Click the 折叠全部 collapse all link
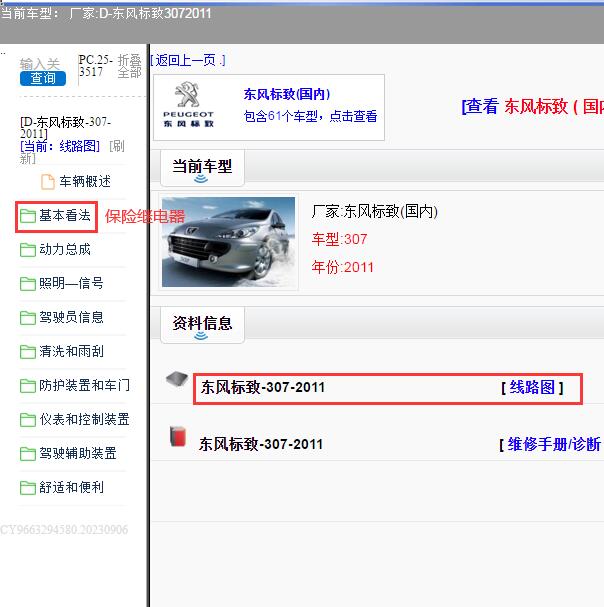The width and height of the screenshot is (604, 607). 129,66
